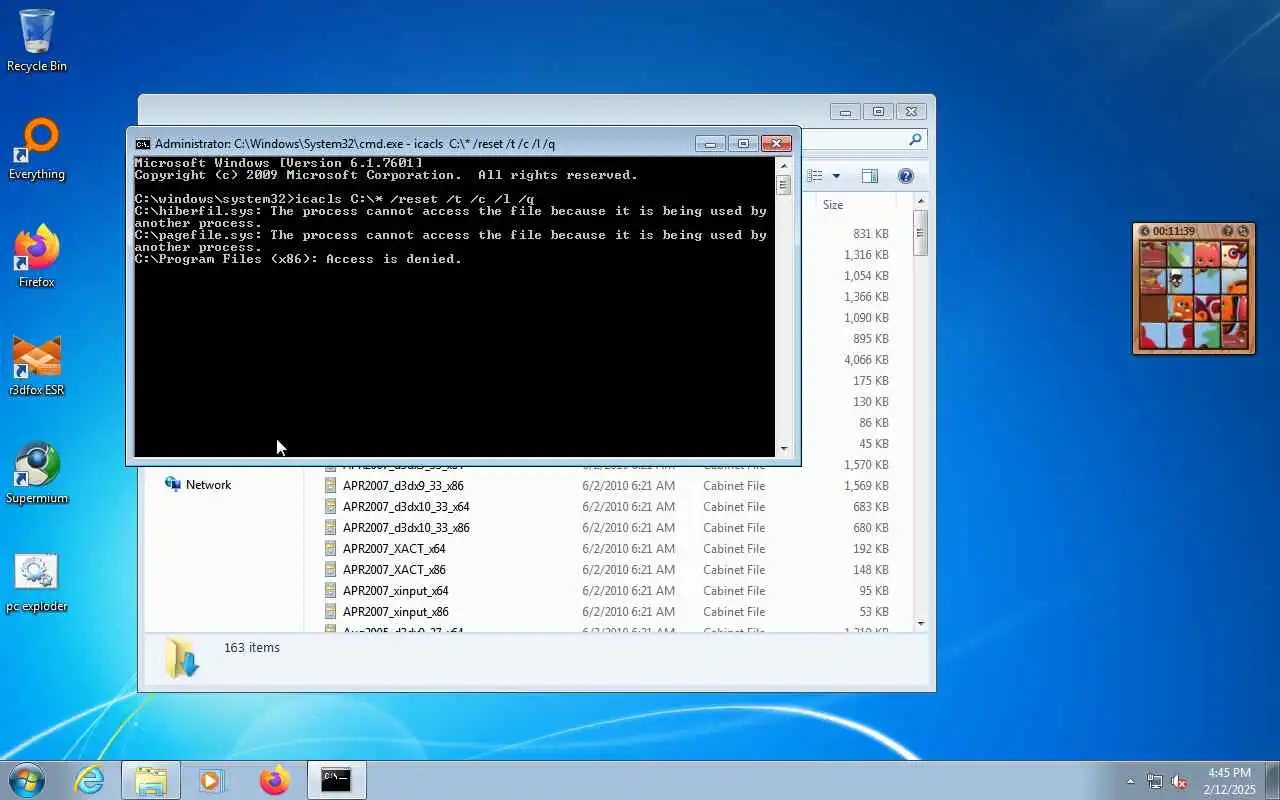Click the cabinet icon of APR2007_xinput_x86

[331, 612]
